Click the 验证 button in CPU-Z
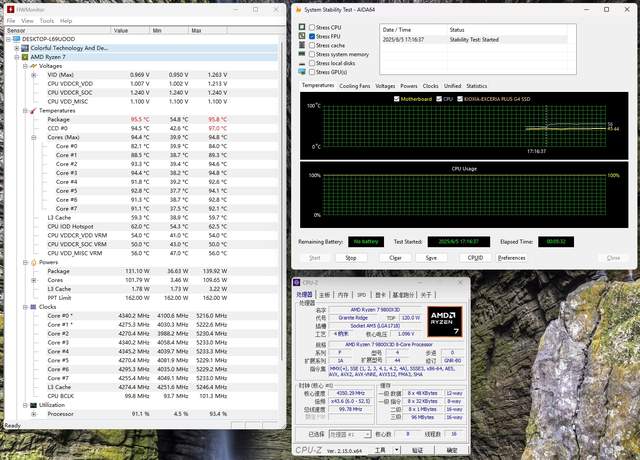The width and height of the screenshot is (640, 460). [417, 450]
